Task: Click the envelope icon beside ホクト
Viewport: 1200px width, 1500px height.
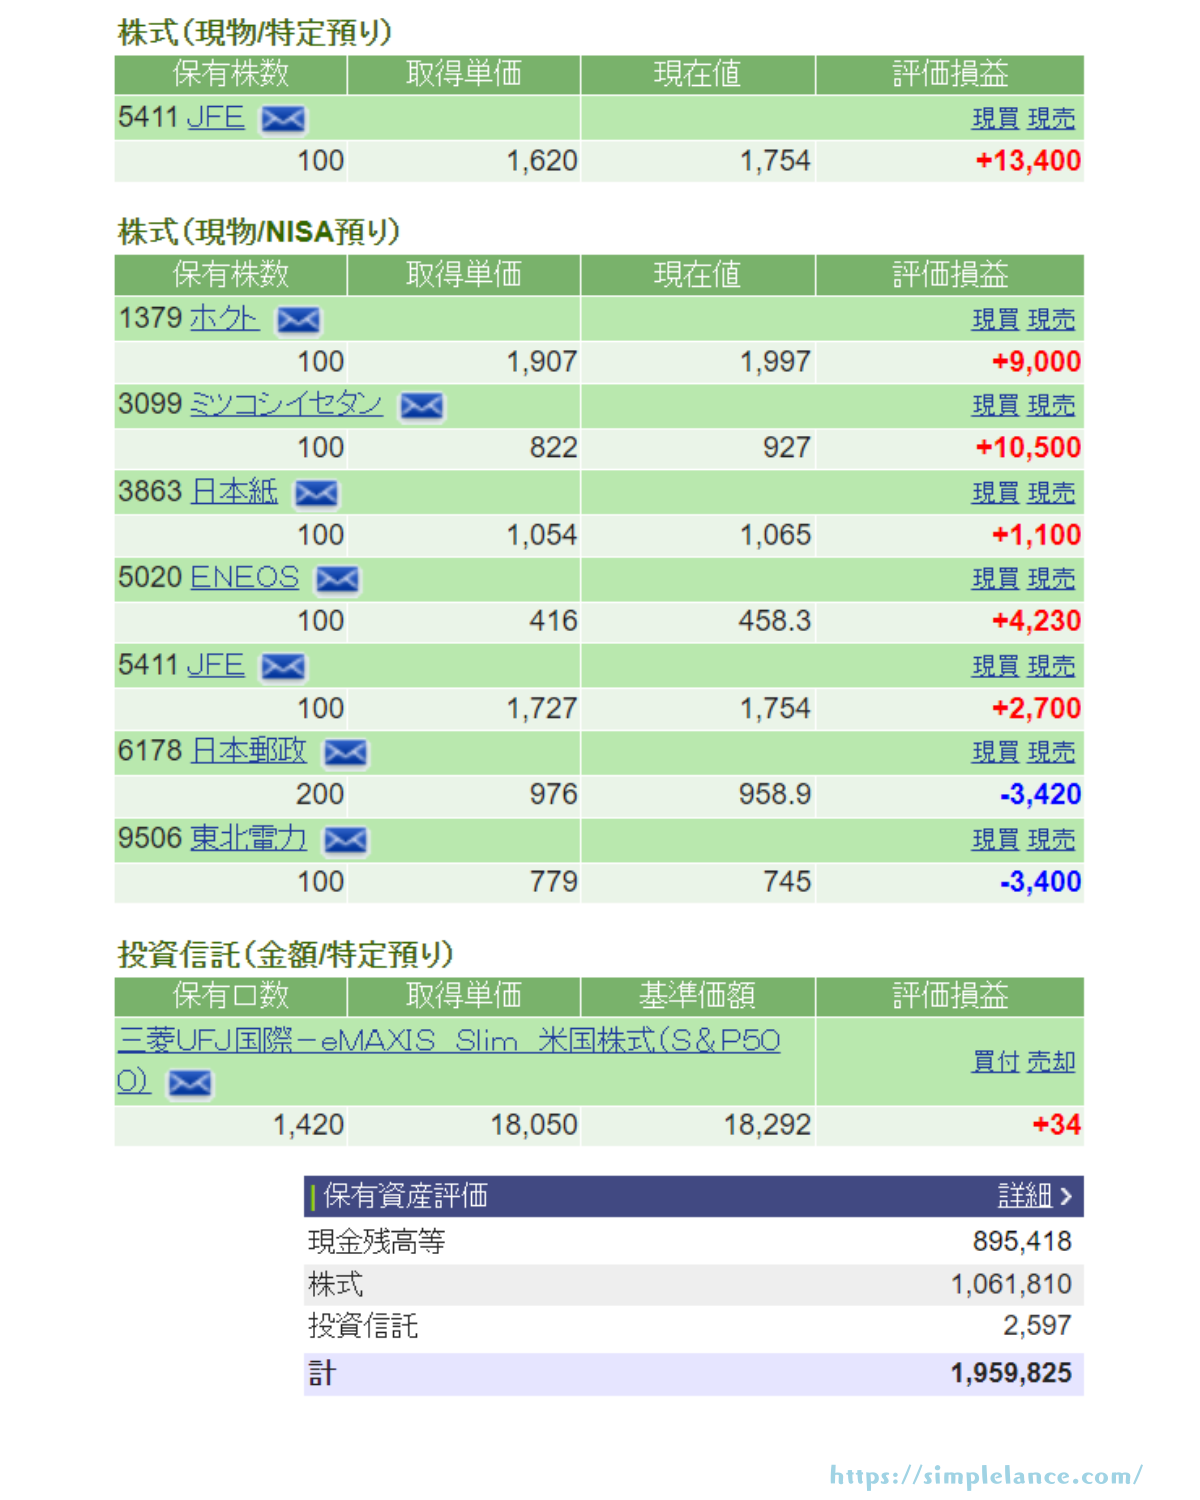Action: tap(298, 320)
